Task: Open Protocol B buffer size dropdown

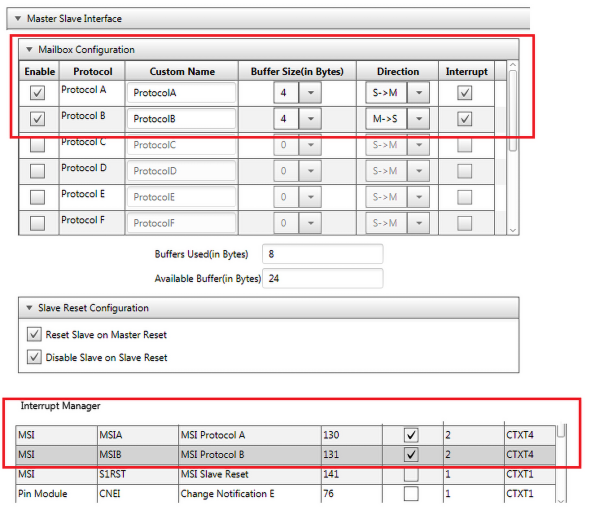Action: pyautogui.click(x=310, y=119)
